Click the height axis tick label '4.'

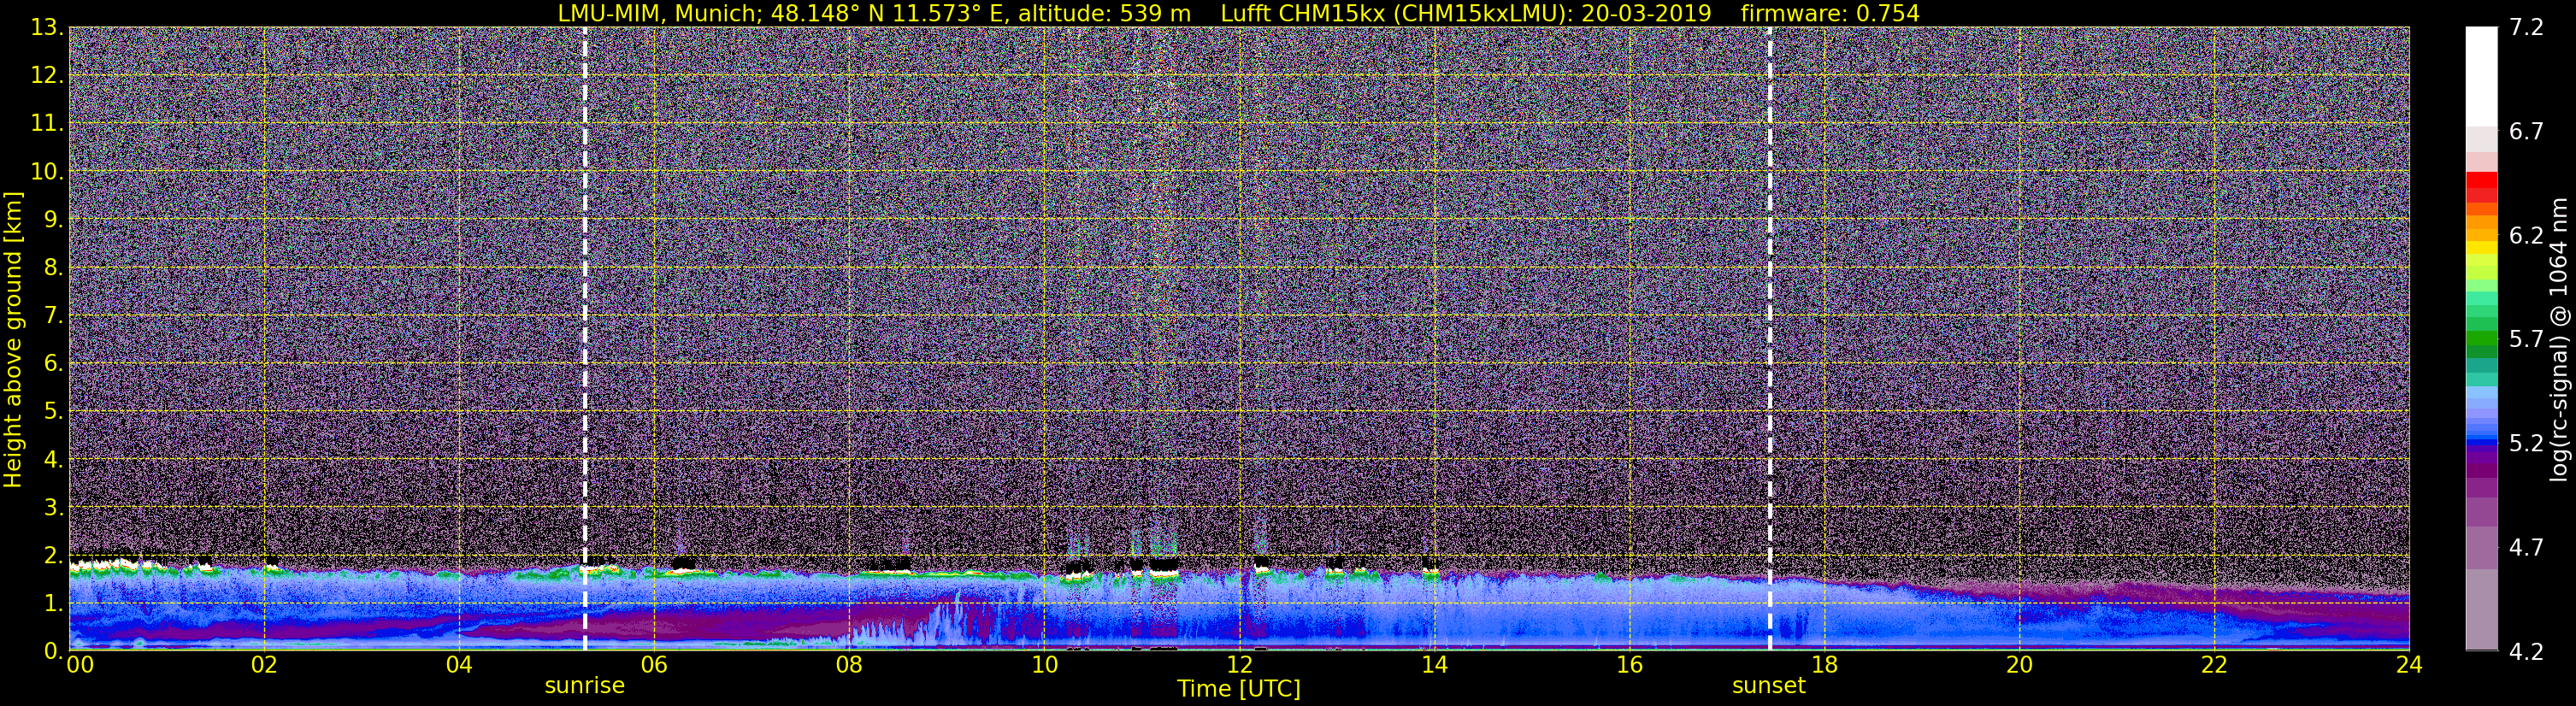pyautogui.click(x=54, y=459)
